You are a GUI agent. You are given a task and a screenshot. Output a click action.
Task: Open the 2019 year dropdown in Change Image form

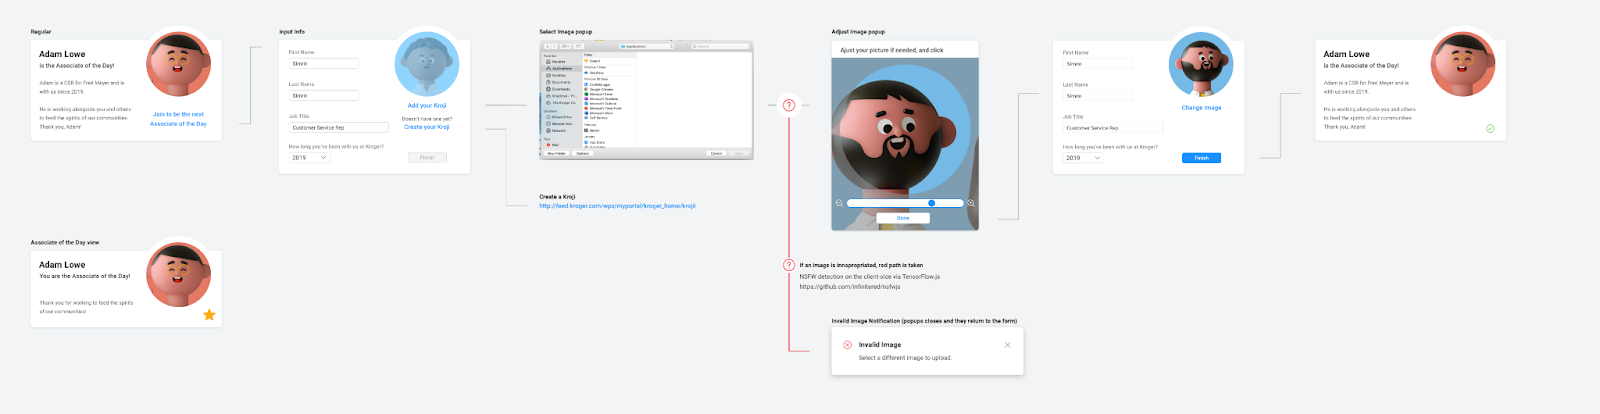[1083, 158]
